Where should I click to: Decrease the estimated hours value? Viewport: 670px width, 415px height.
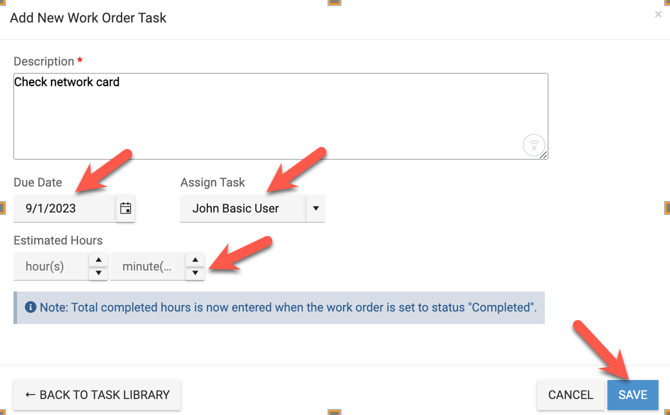coord(98,273)
